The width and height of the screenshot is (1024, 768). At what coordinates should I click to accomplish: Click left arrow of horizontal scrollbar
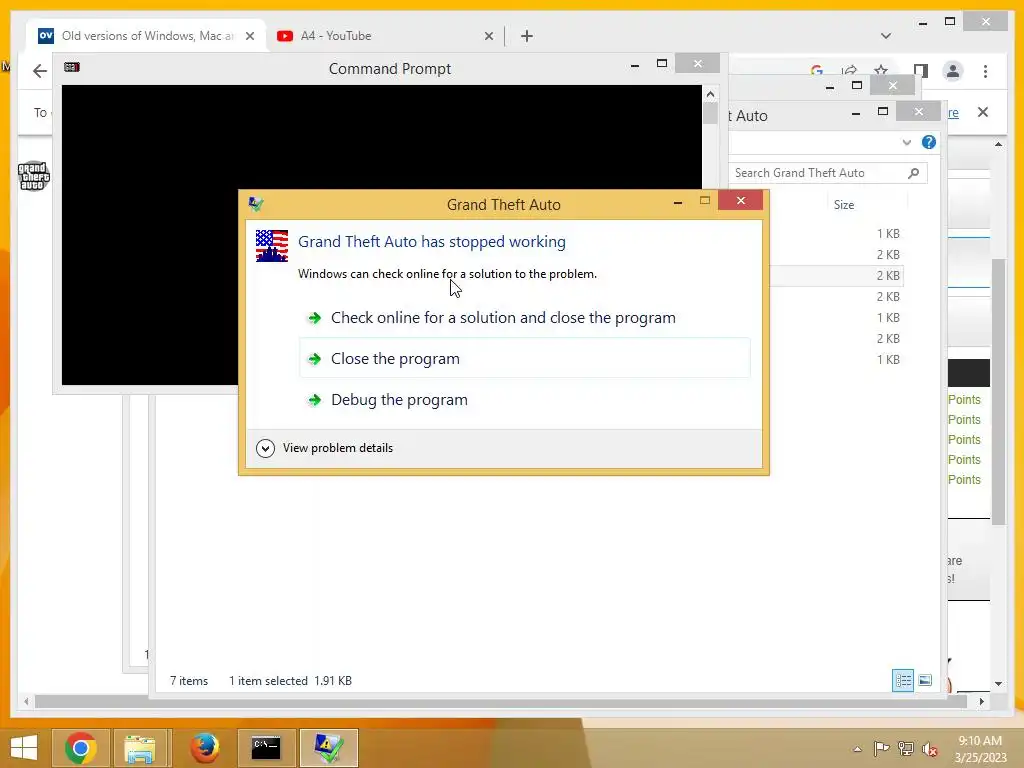click(x=26, y=701)
